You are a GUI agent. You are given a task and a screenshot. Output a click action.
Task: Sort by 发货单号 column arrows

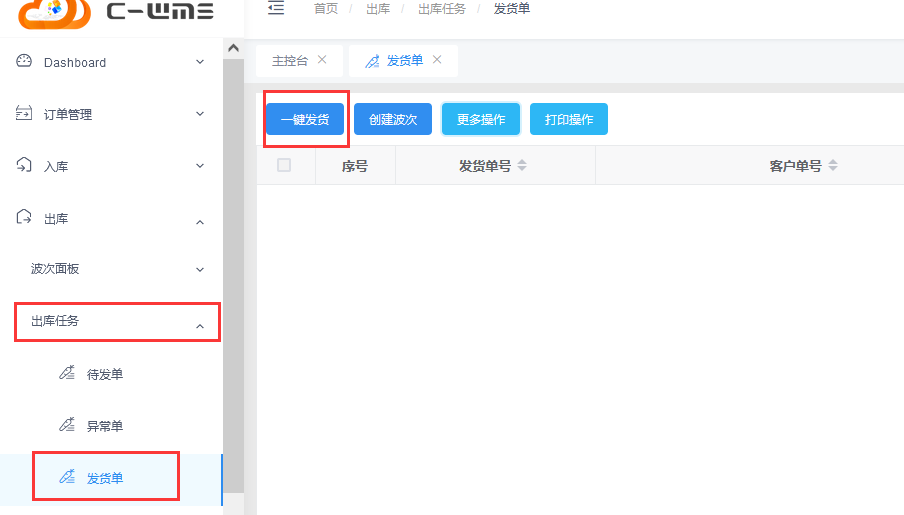[522, 166]
